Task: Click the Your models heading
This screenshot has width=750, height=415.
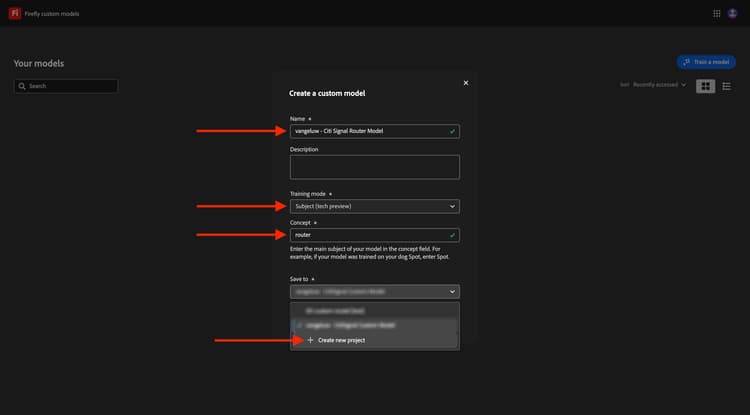Action: pos(39,63)
